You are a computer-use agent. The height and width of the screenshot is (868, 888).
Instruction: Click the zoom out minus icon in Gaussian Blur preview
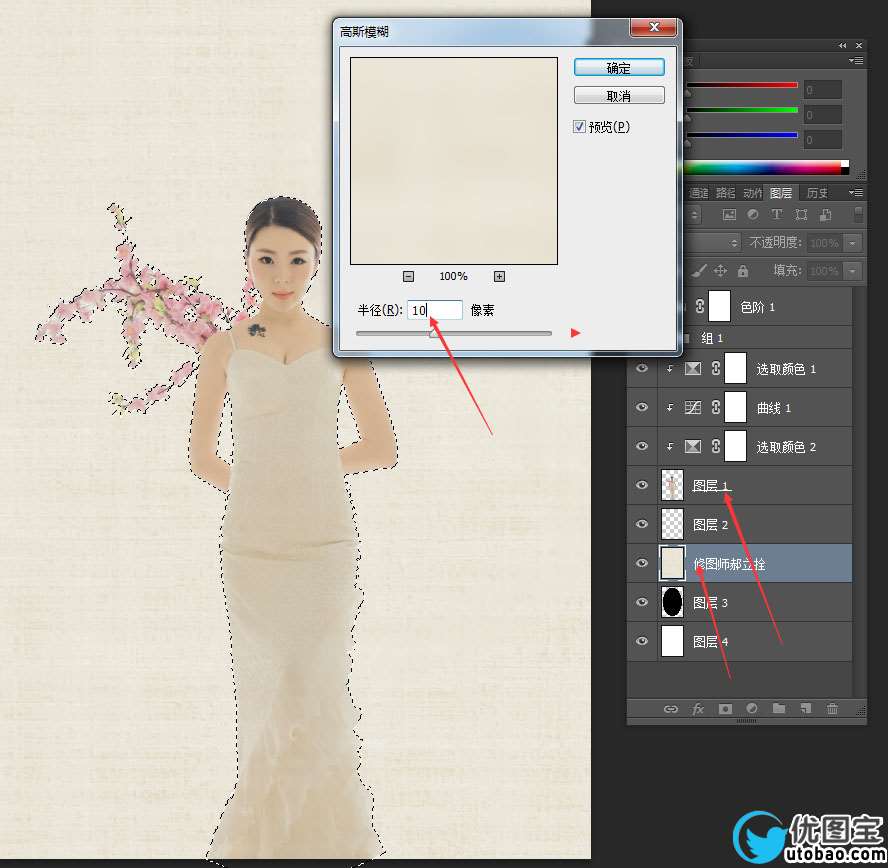pos(408,276)
